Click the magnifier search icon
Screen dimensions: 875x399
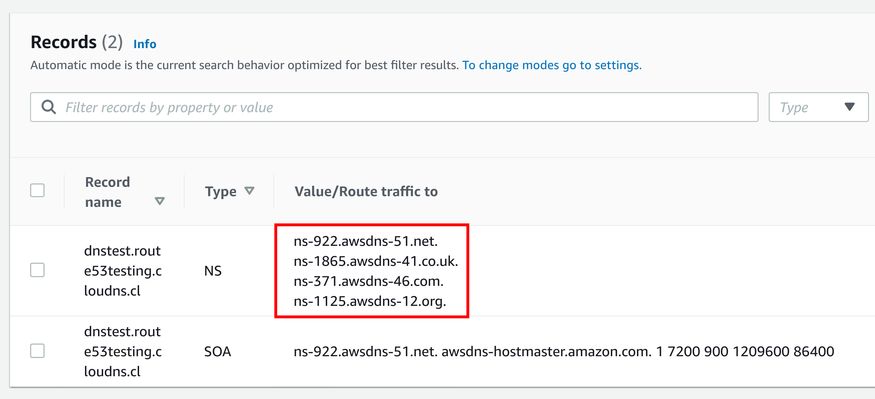pyautogui.click(x=49, y=107)
